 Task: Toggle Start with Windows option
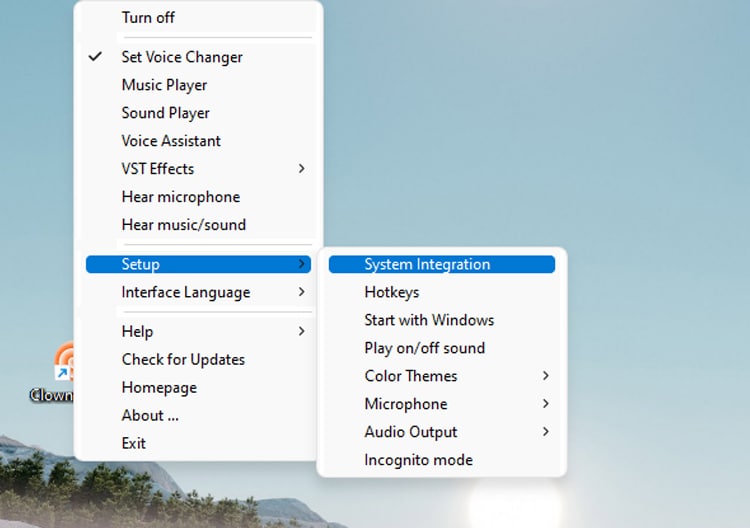pos(441,320)
